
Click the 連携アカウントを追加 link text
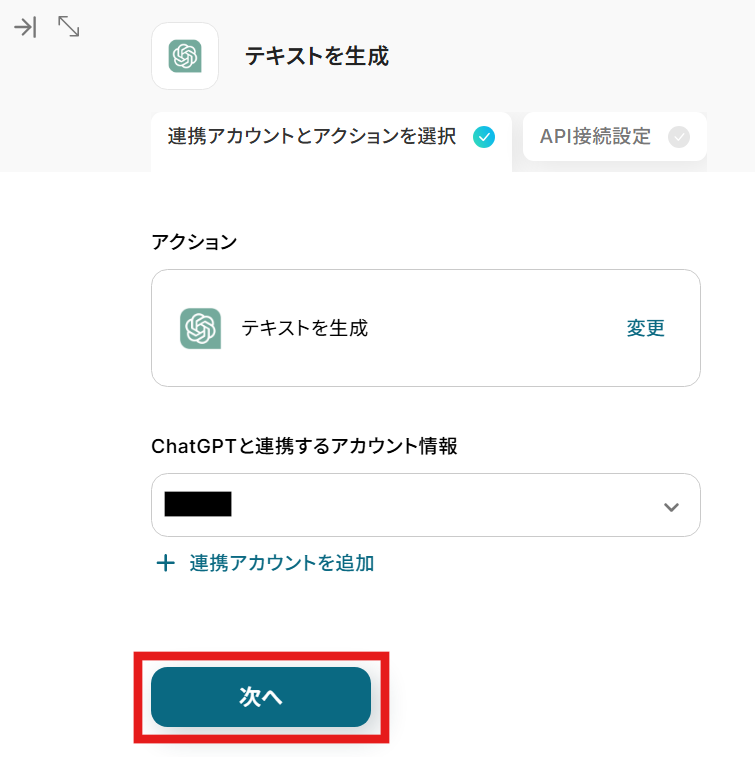(x=282, y=563)
